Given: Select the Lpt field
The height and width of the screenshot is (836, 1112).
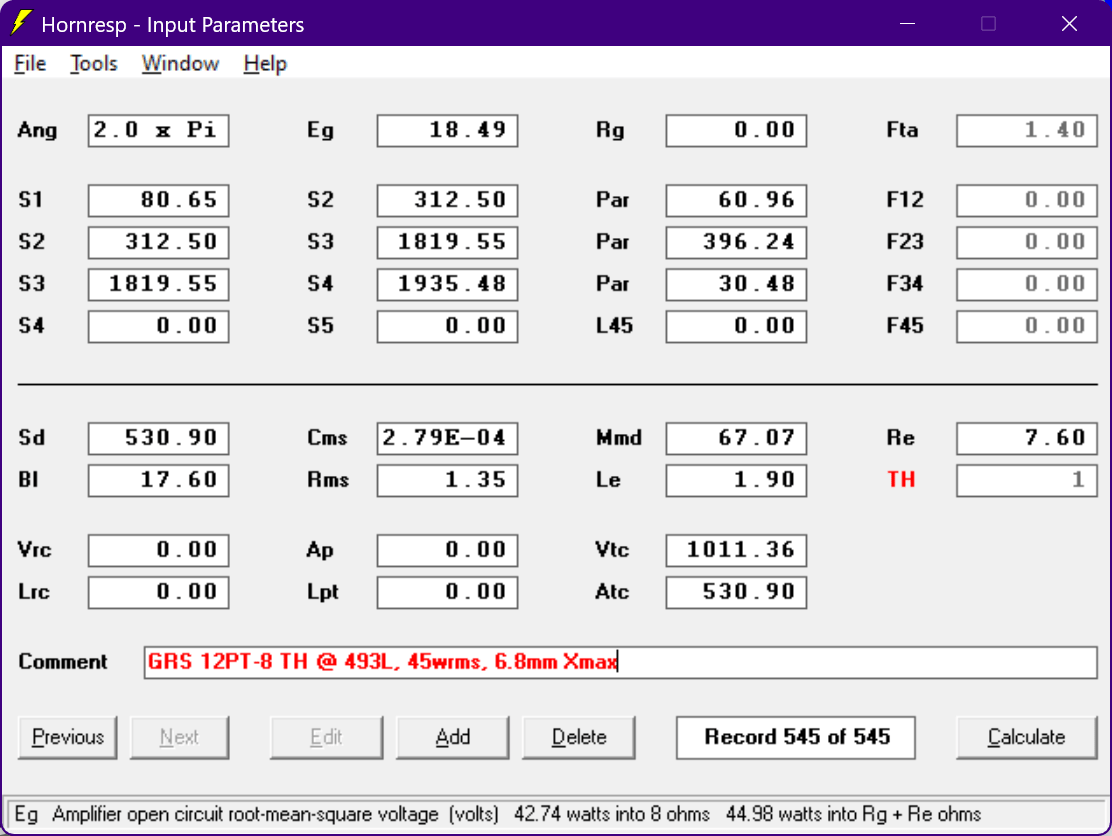Looking at the screenshot, I should pyautogui.click(x=447, y=592).
